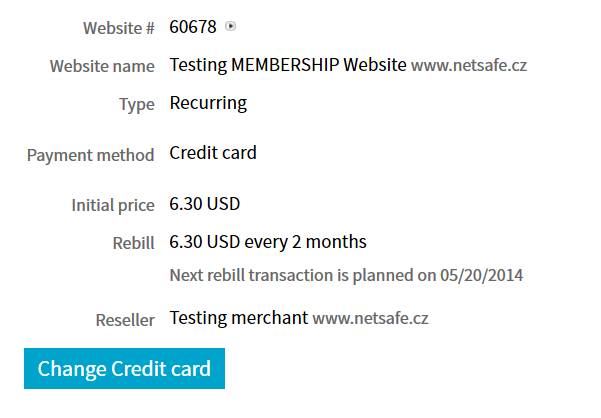This screenshot has height=418, width=601.
Task: Click the next rebill date 05/20/2014 note
Action: click(346, 275)
